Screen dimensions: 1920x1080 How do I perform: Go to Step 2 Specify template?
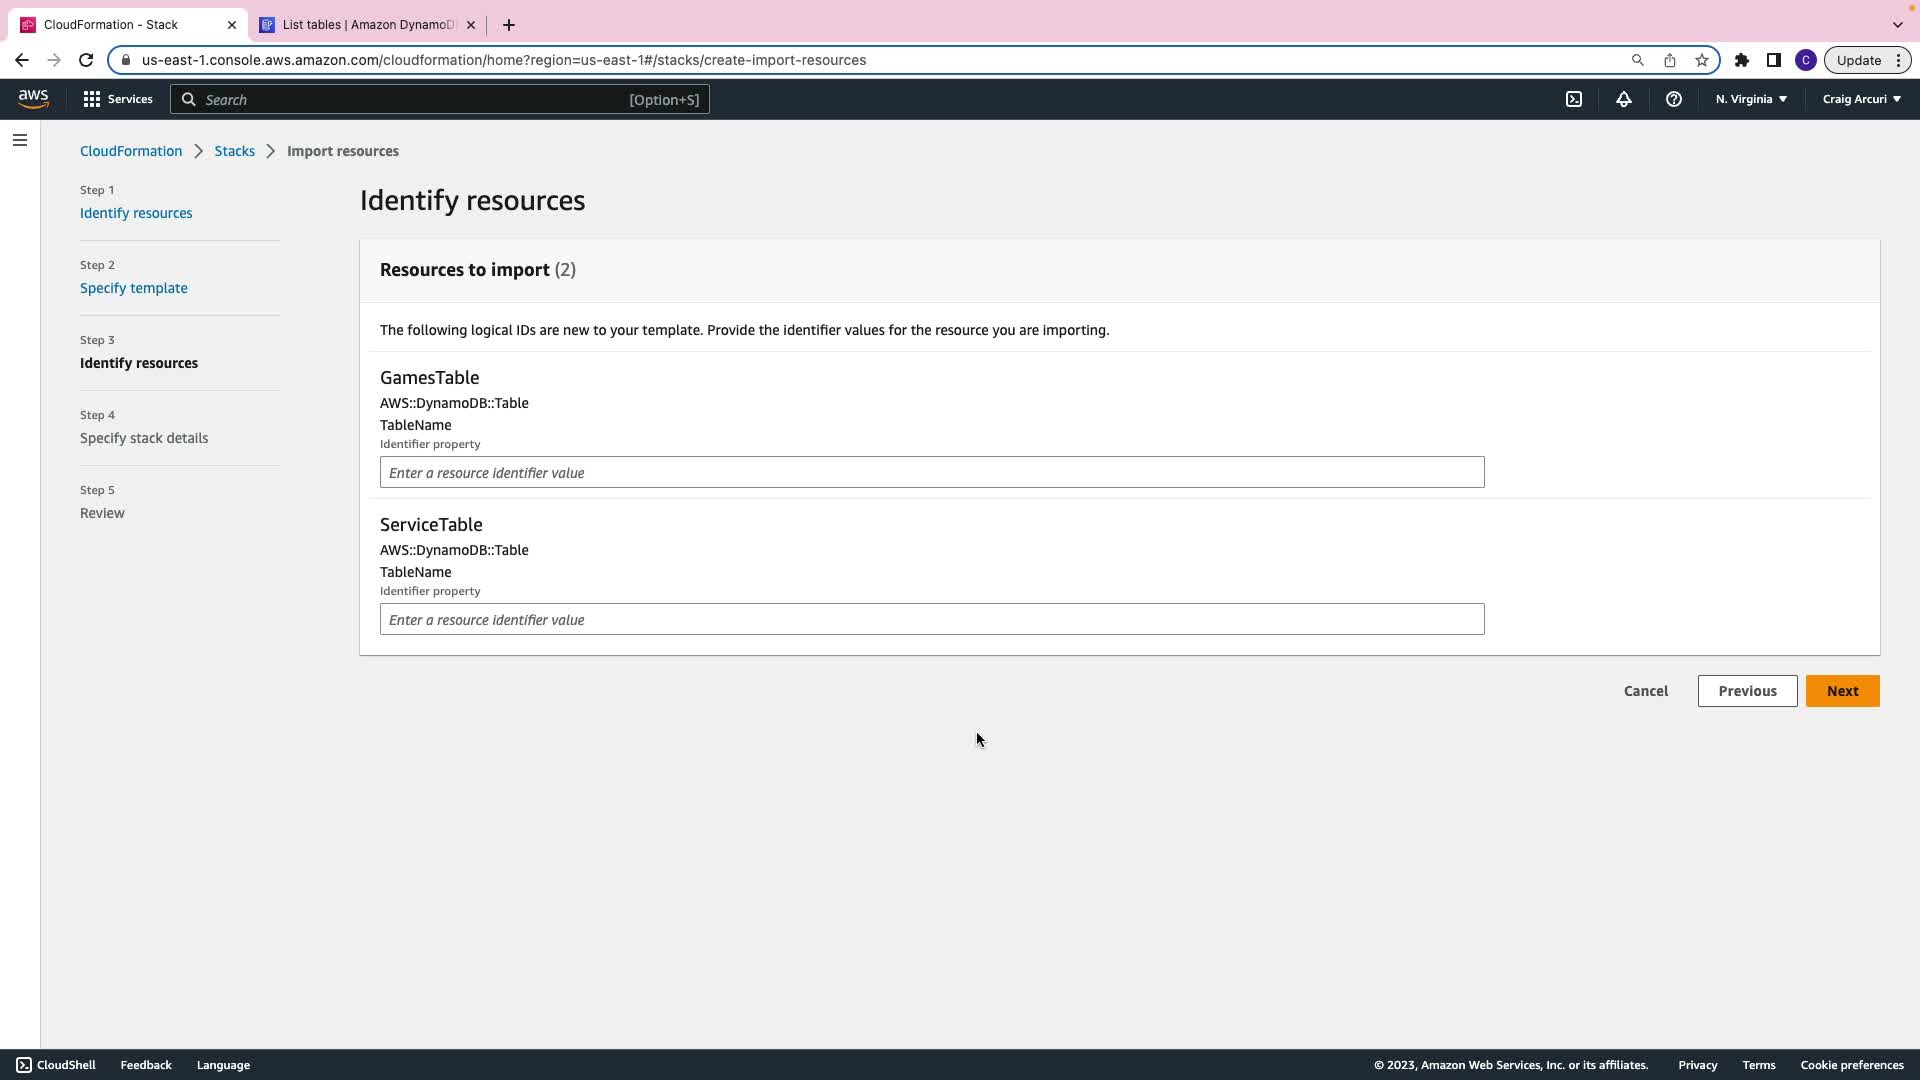[134, 288]
